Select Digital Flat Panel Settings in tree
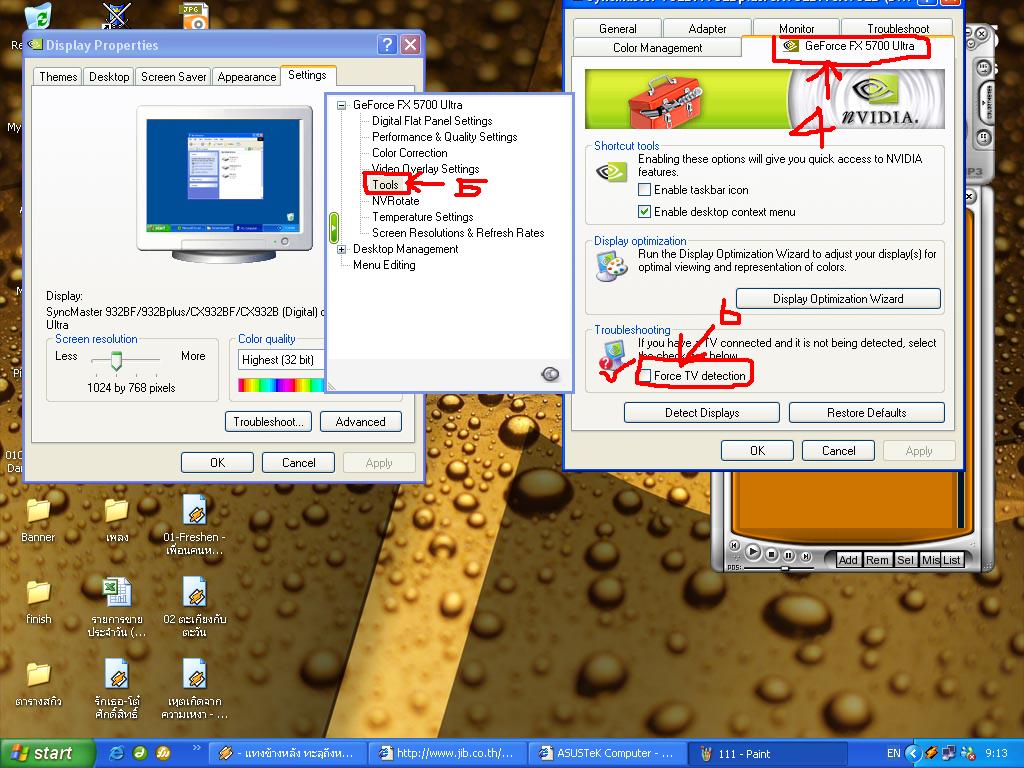Viewport: 1024px width, 768px height. tap(432, 121)
